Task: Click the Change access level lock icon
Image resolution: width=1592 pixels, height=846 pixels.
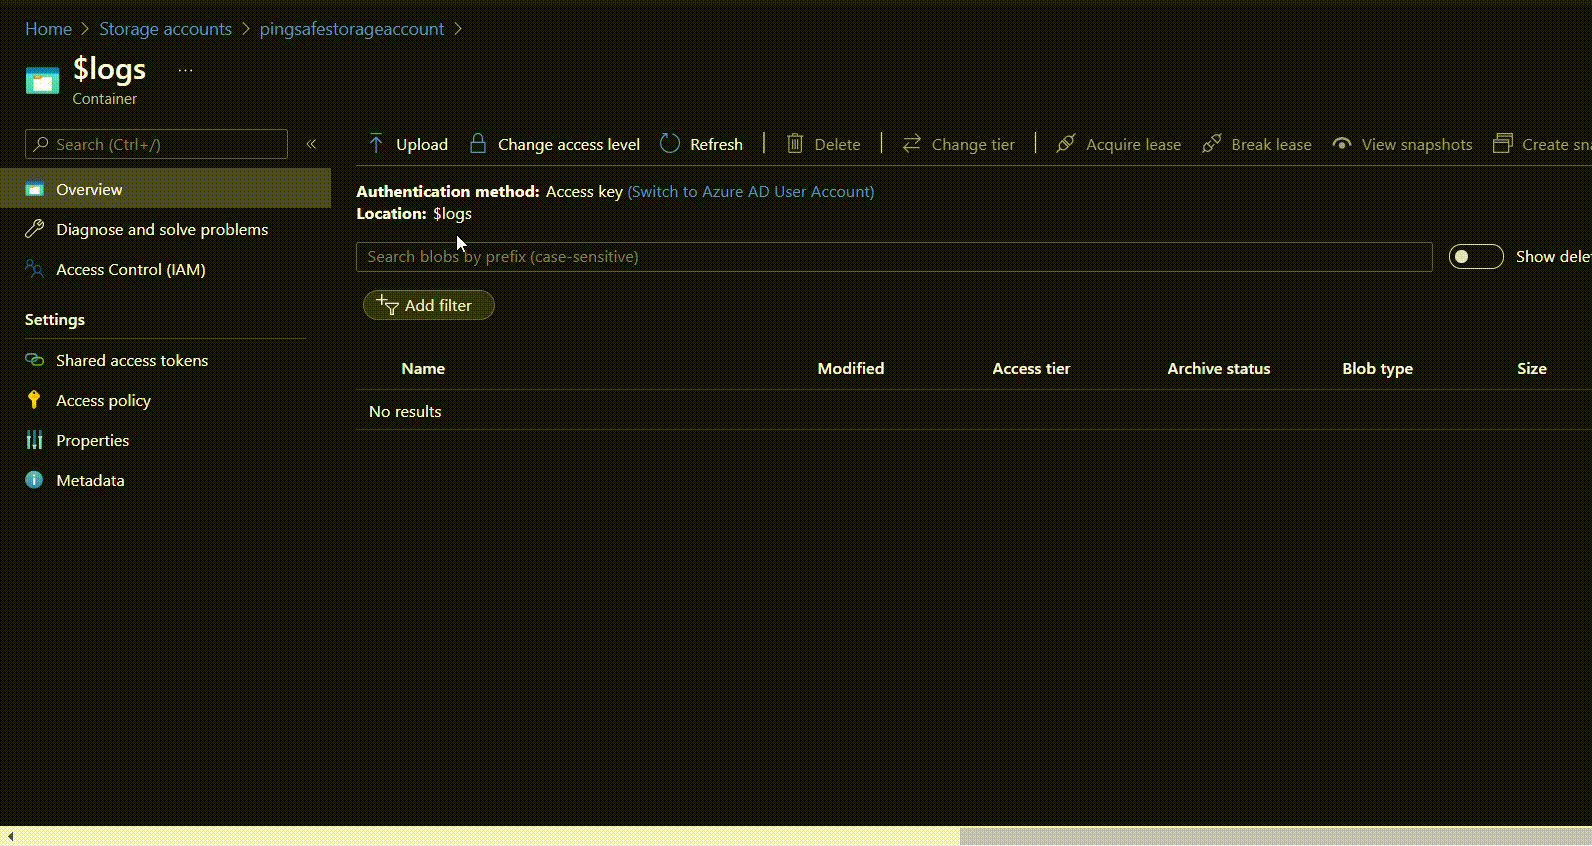Action: 478,144
